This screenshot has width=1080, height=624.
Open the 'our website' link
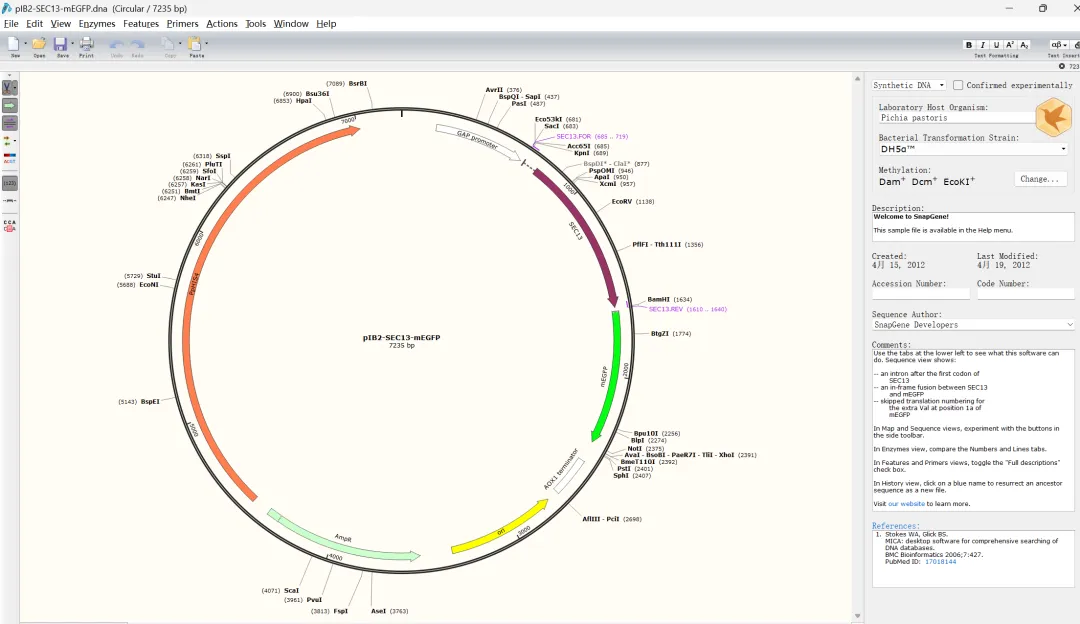click(906, 504)
